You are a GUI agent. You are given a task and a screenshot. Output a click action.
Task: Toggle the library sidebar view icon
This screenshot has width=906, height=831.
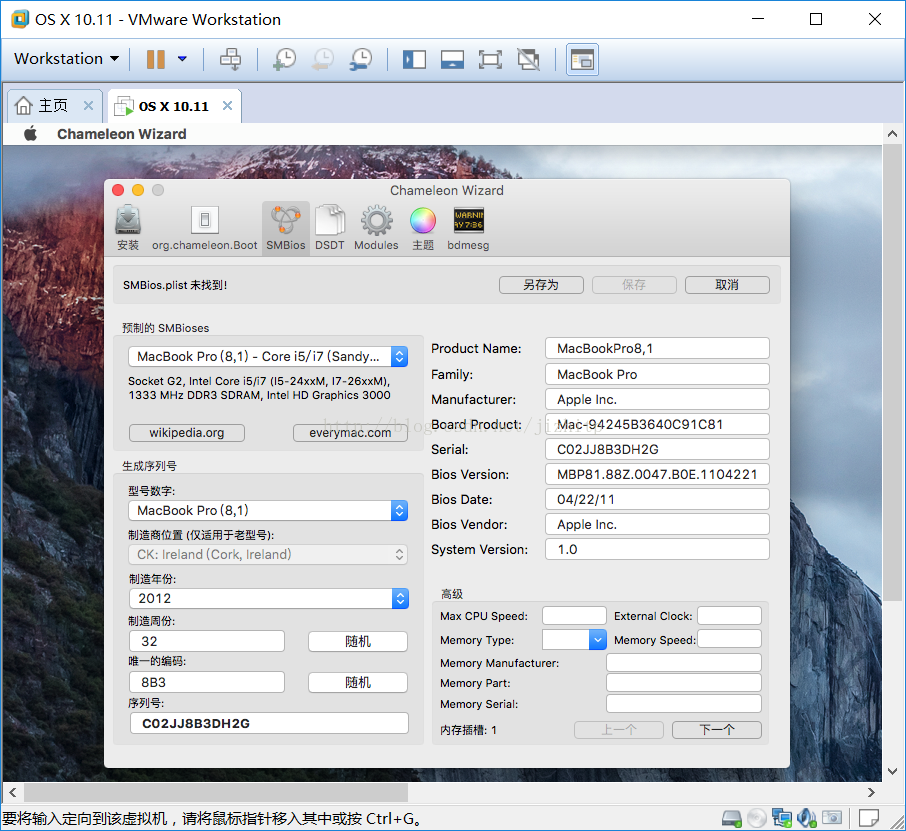pyautogui.click(x=414, y=59)
